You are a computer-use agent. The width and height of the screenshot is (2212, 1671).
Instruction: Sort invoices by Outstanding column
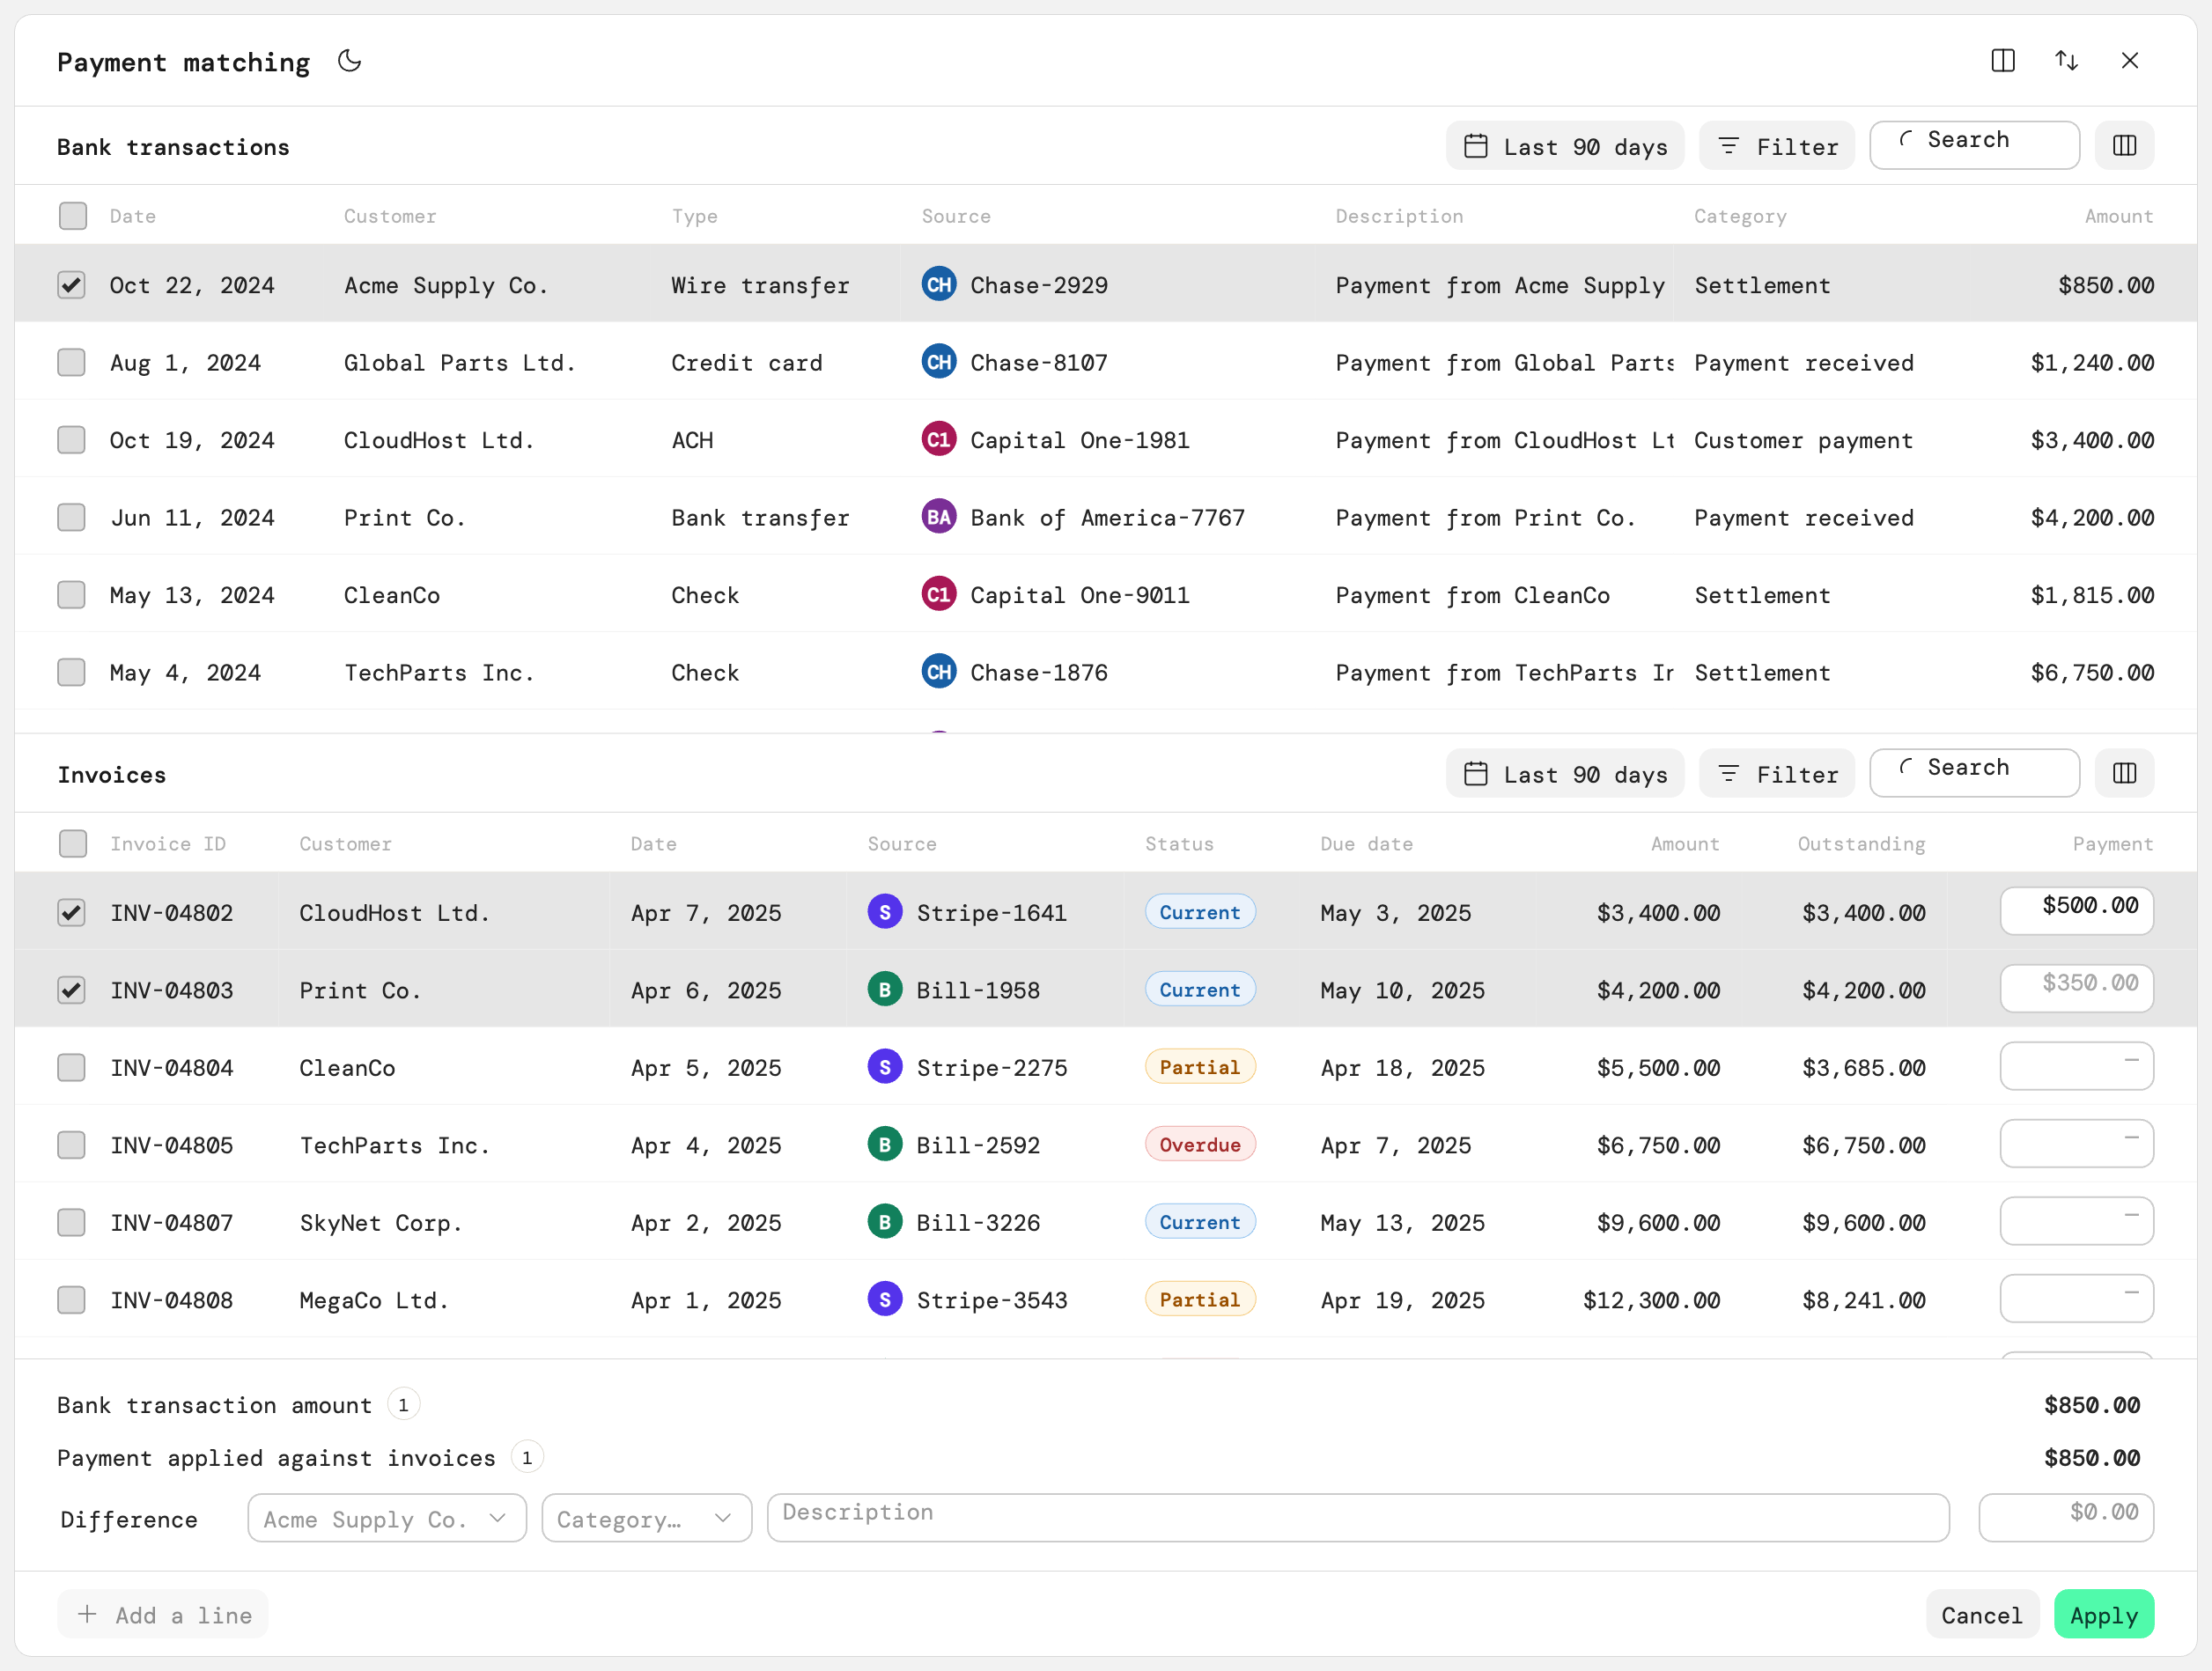point(1861,844)
